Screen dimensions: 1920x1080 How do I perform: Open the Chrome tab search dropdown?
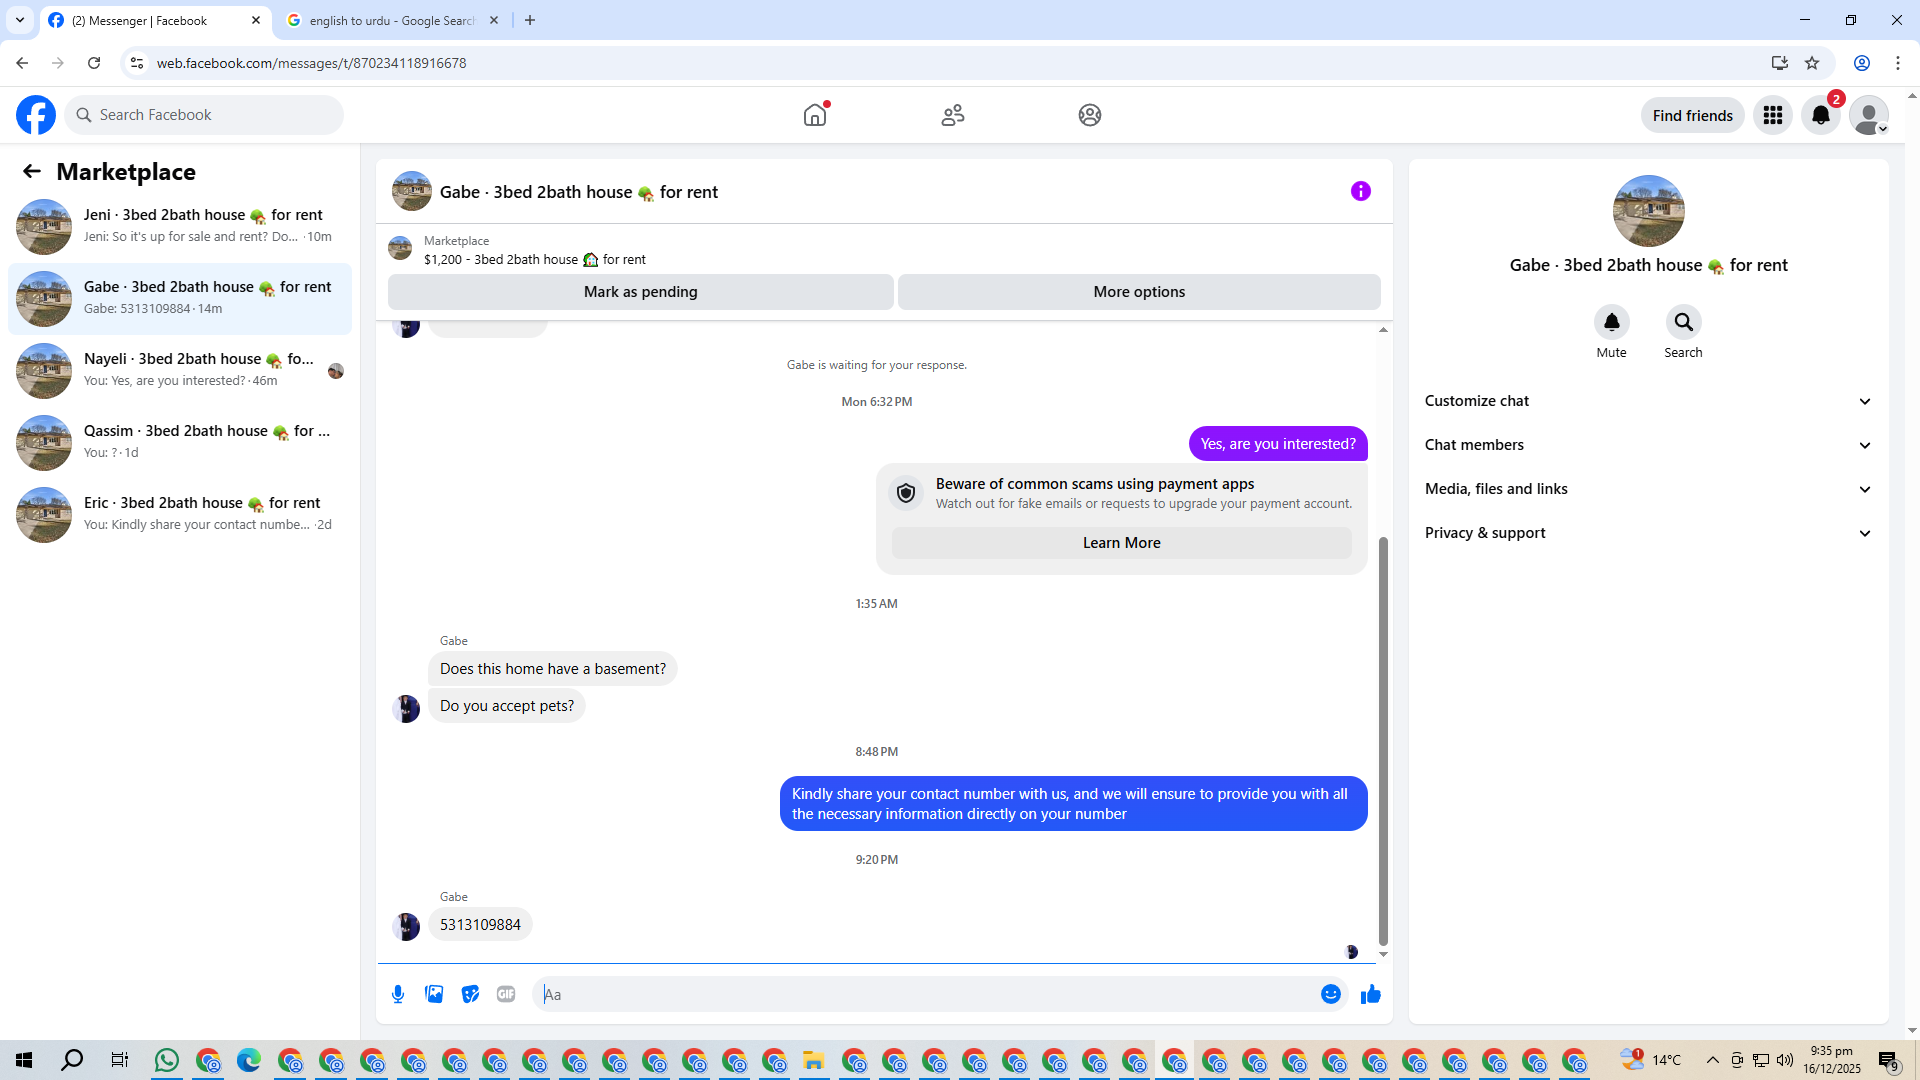click(x=20, y=20)
